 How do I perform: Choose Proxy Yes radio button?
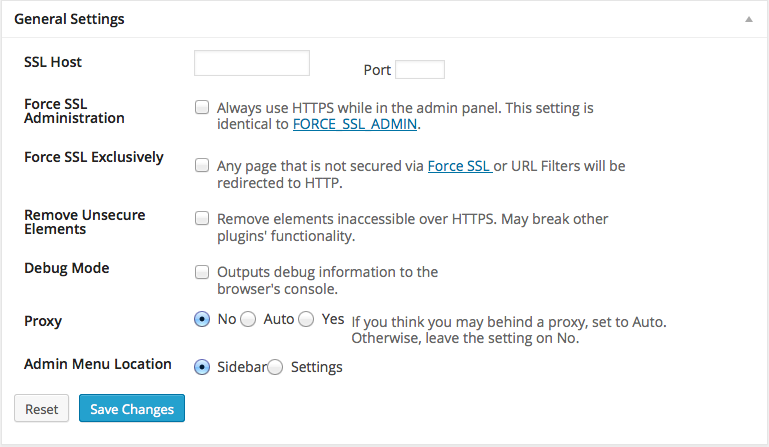(x=306, y=319)
